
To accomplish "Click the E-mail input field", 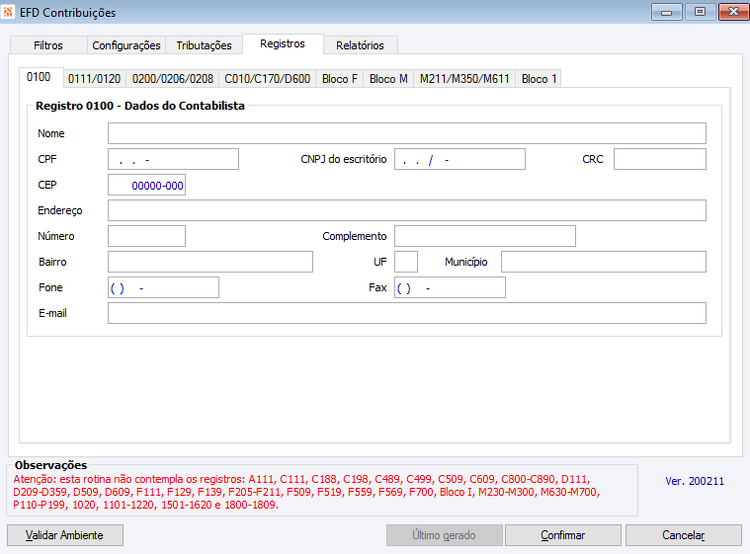I will pyautogui.click(x=407, y=313).
